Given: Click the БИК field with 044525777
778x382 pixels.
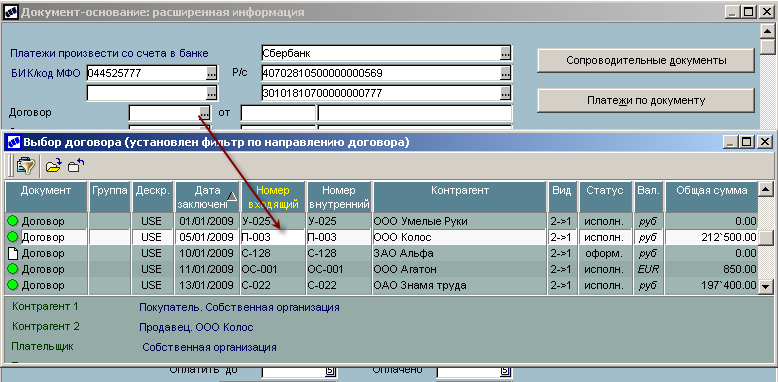Looking at the screenshot, I should [x=146, y=73].
